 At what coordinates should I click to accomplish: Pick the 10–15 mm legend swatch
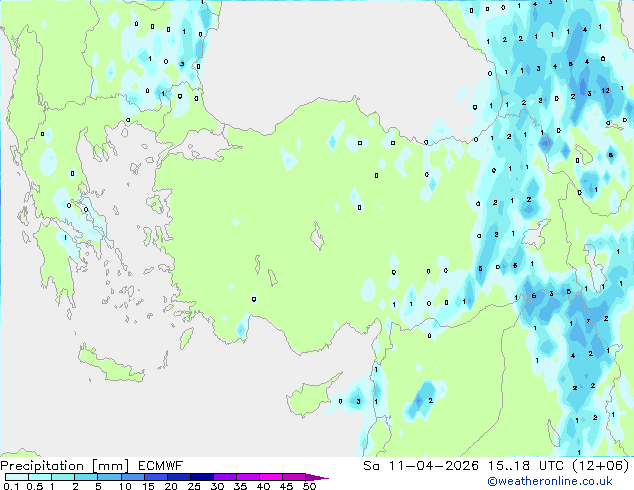(x=132, y=477)
